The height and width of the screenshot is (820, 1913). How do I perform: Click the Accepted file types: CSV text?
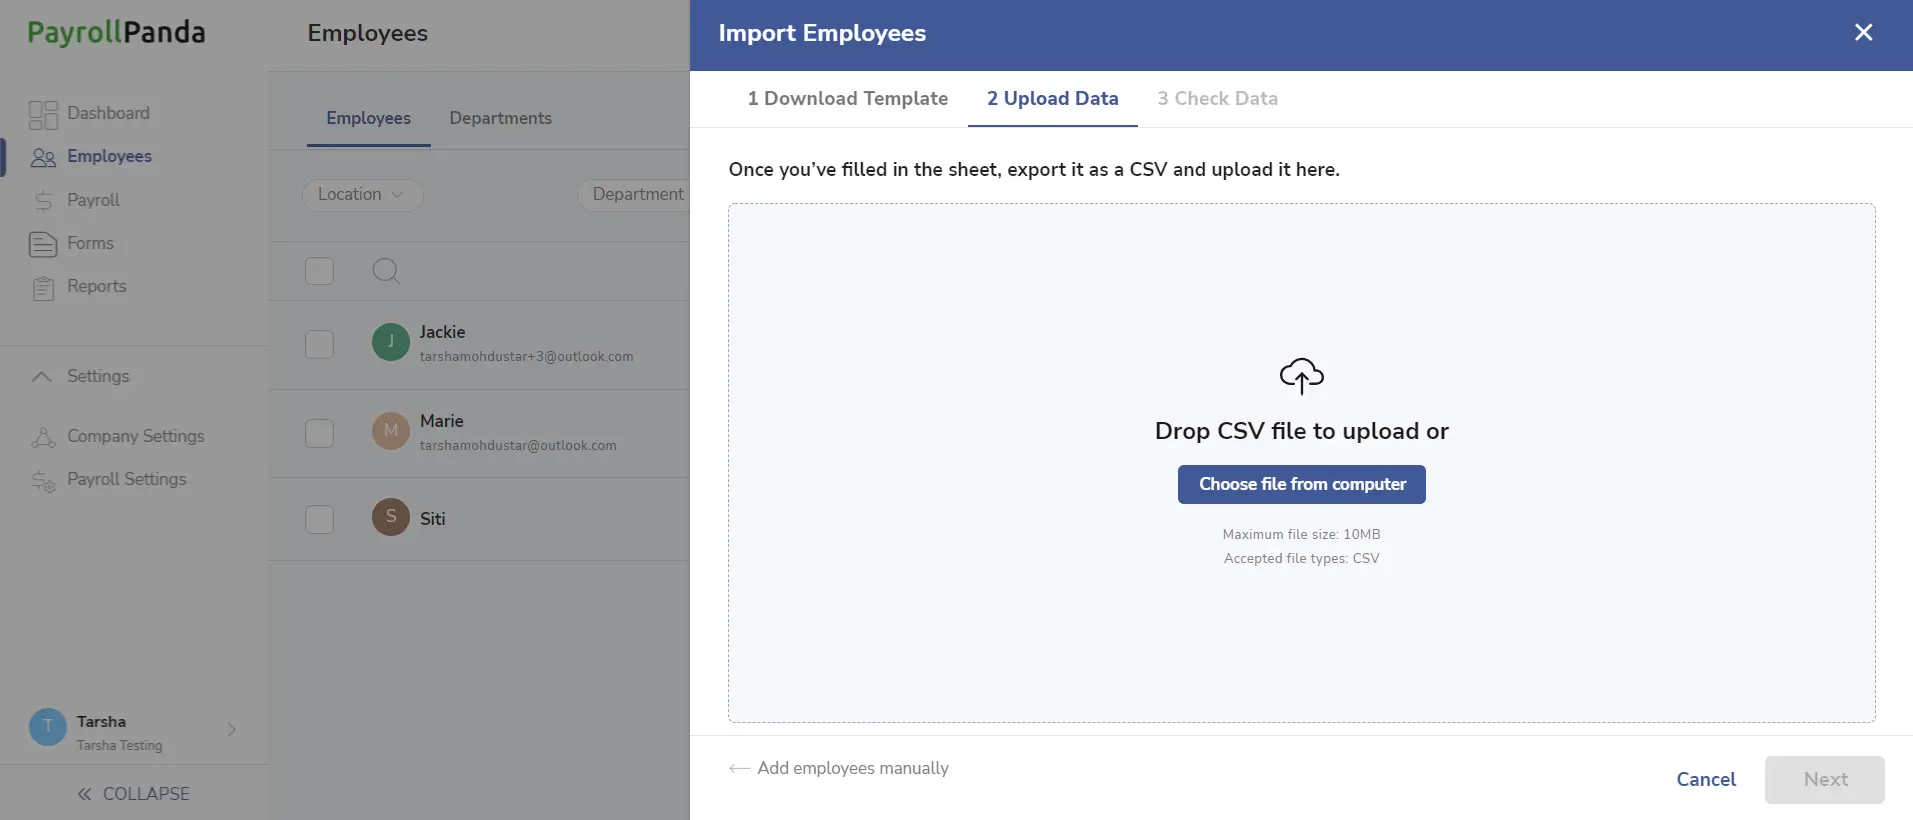[x=1301, y=559]
